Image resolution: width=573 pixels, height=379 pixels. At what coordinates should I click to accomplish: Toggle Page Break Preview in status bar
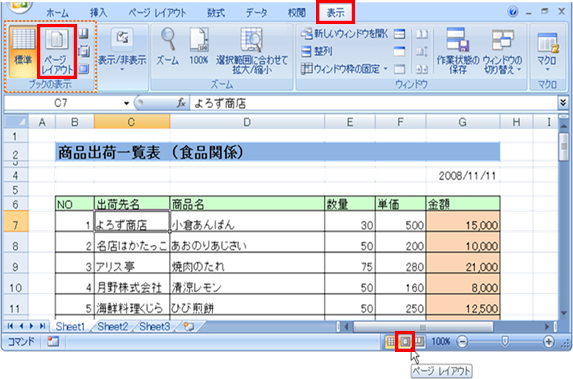419,342
